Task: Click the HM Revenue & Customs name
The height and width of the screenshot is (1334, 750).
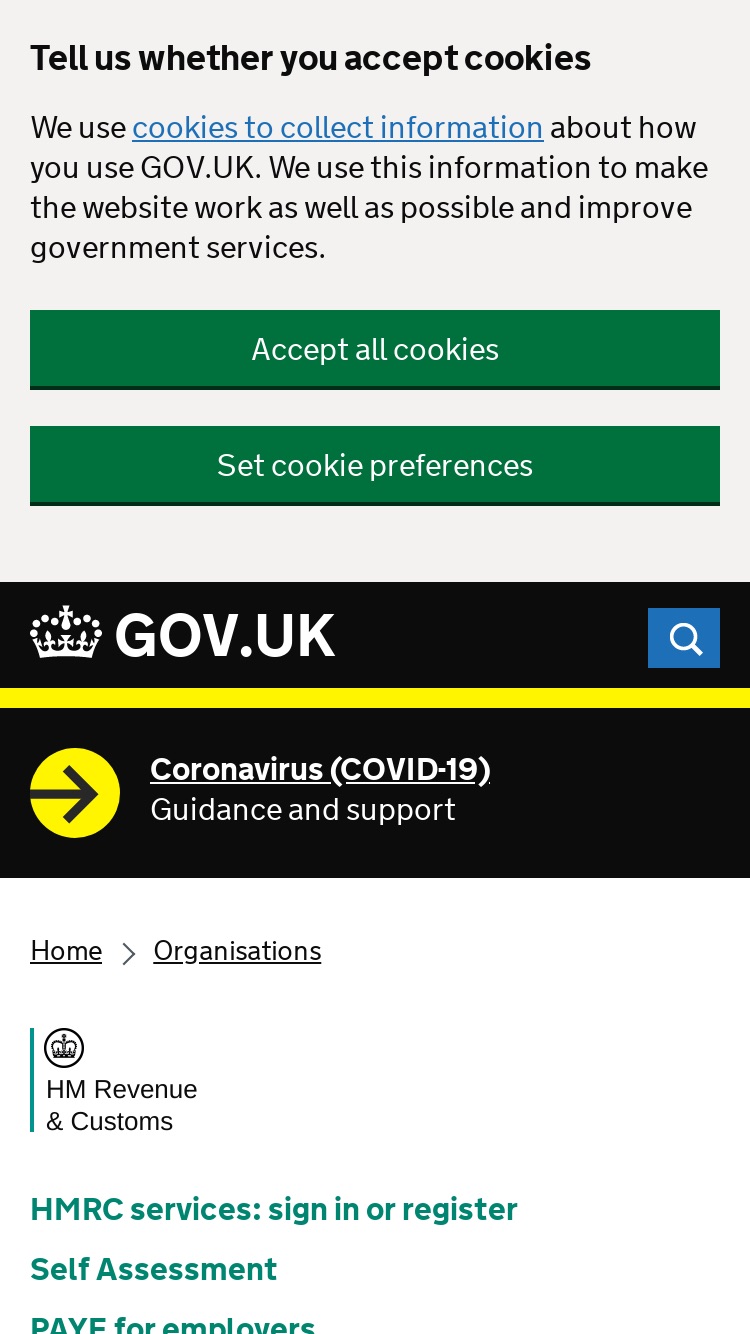Action: tap(121, 1105)
